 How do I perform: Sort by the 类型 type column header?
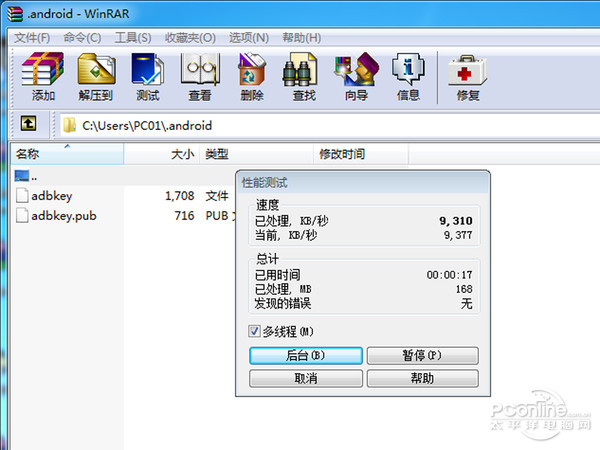click(256, 154)
